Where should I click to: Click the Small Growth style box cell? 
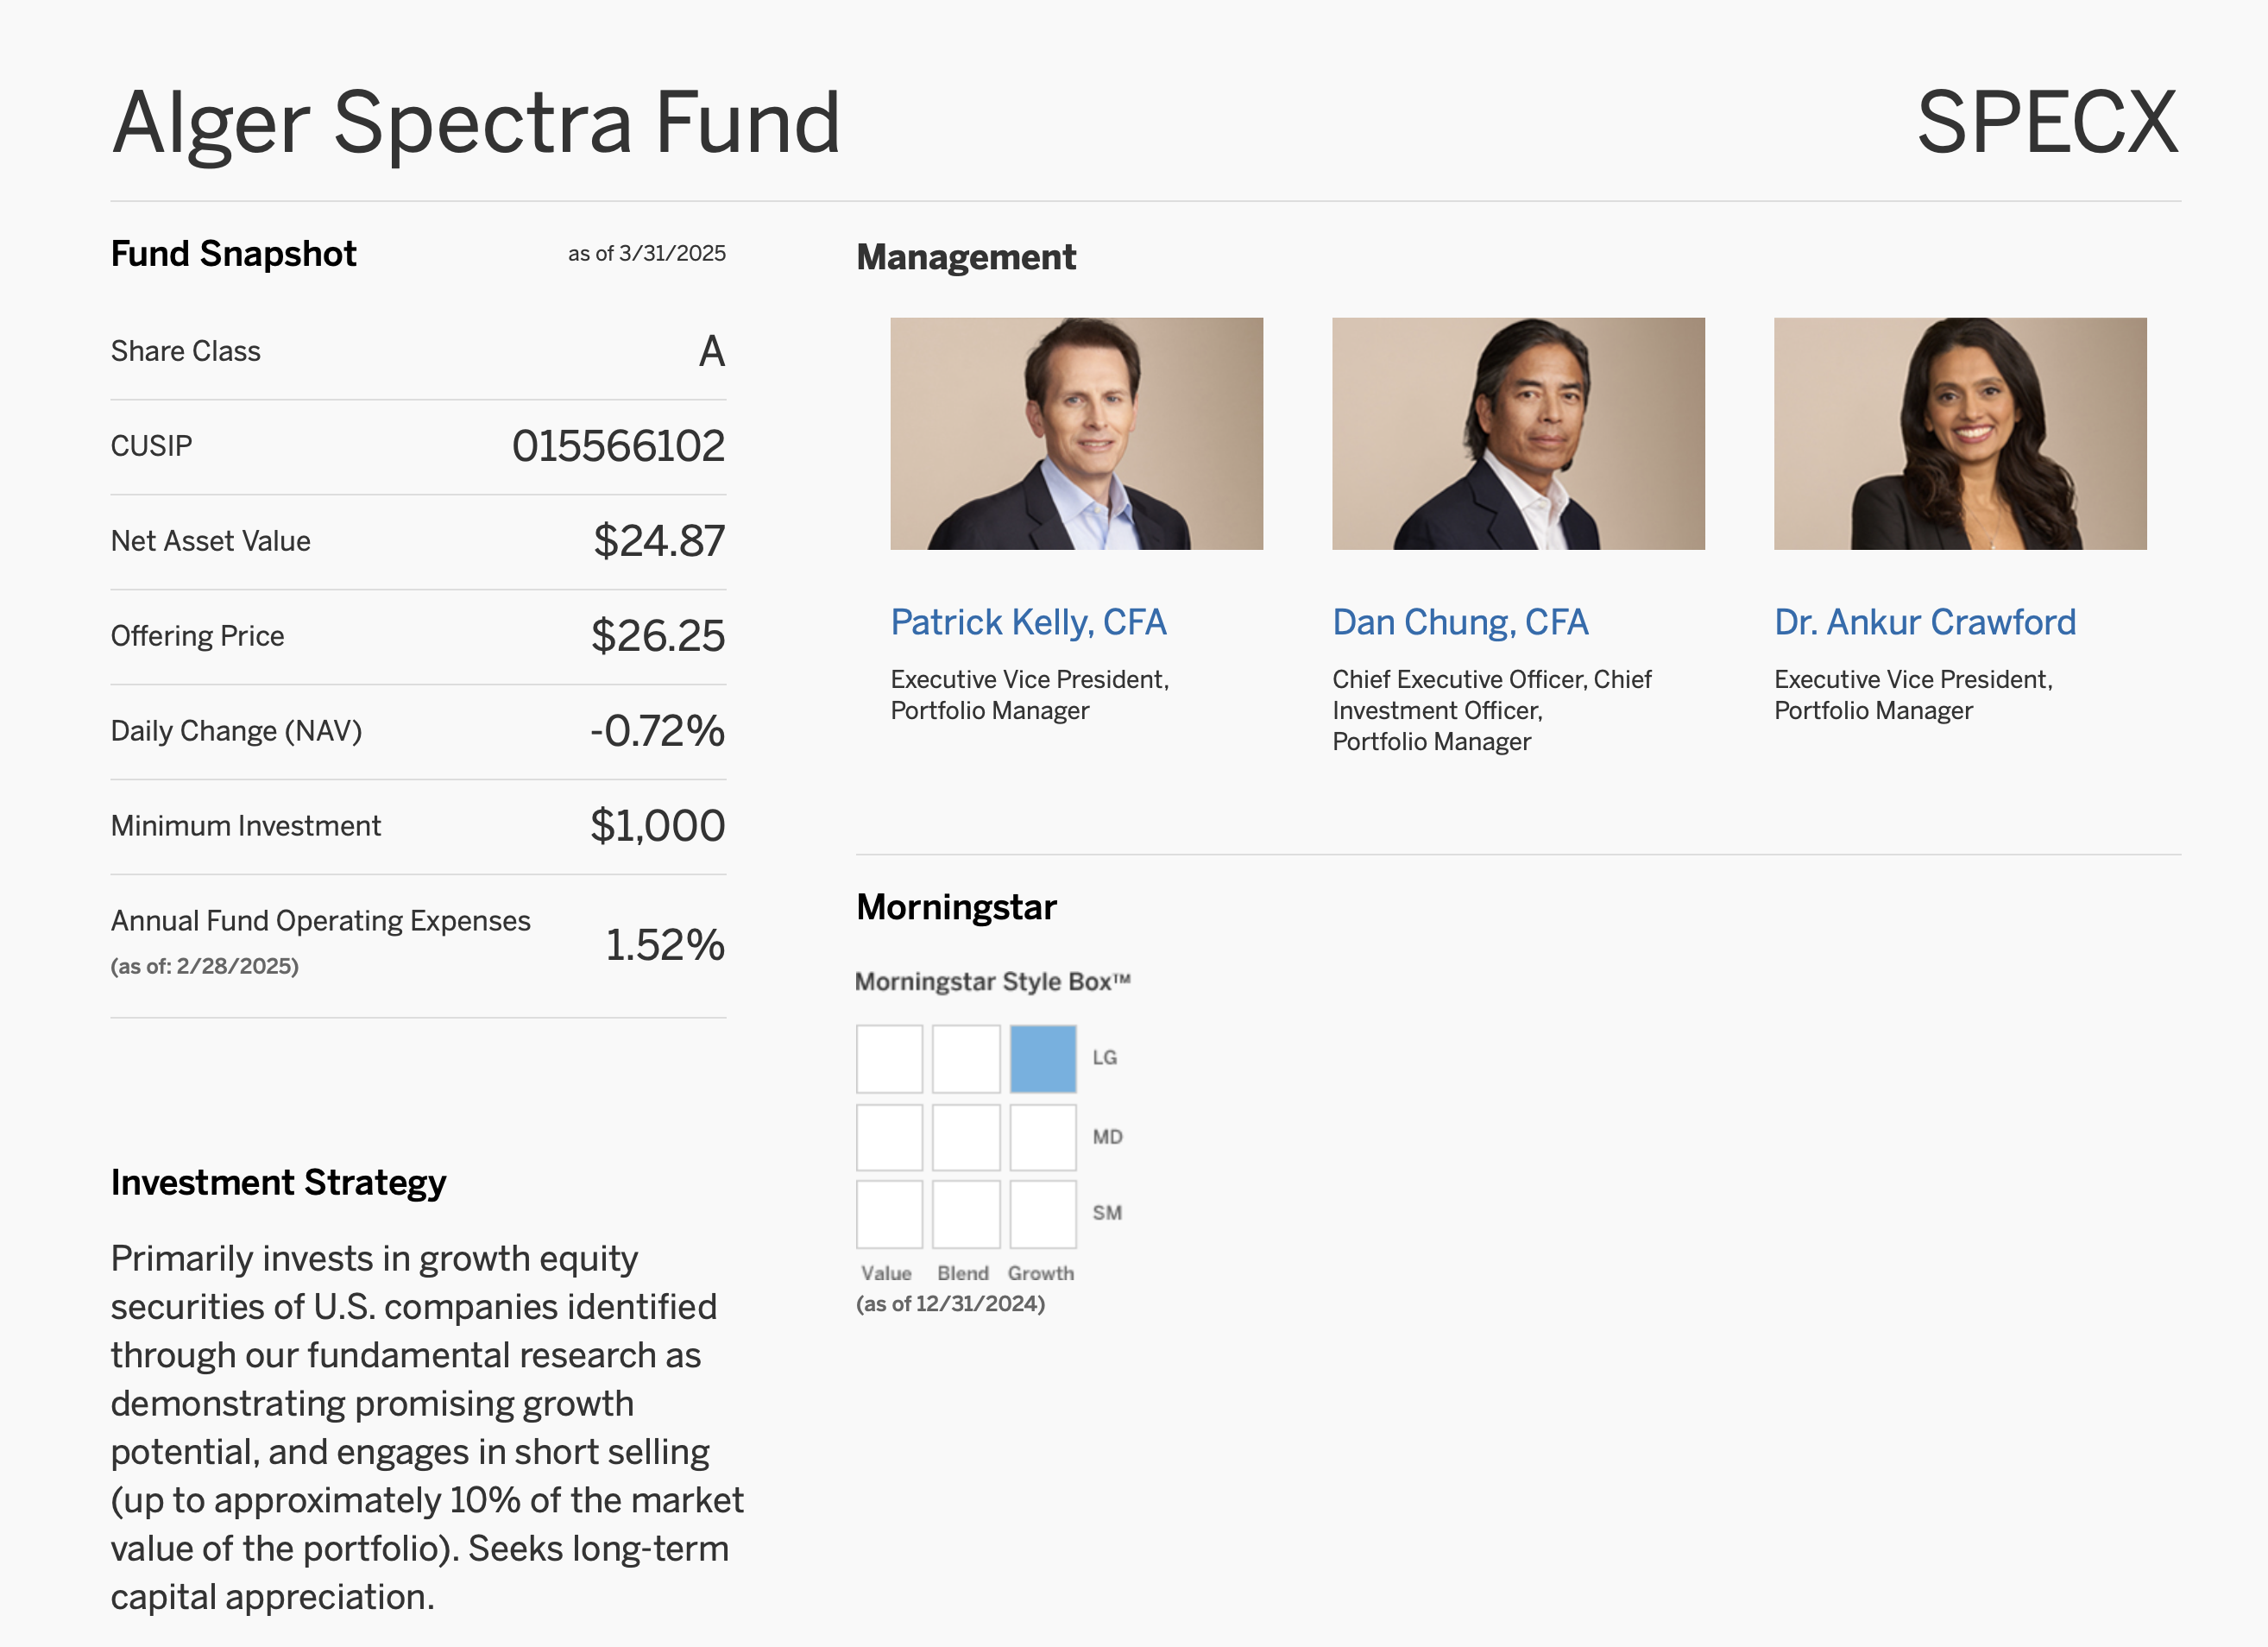point(1043,1214)
